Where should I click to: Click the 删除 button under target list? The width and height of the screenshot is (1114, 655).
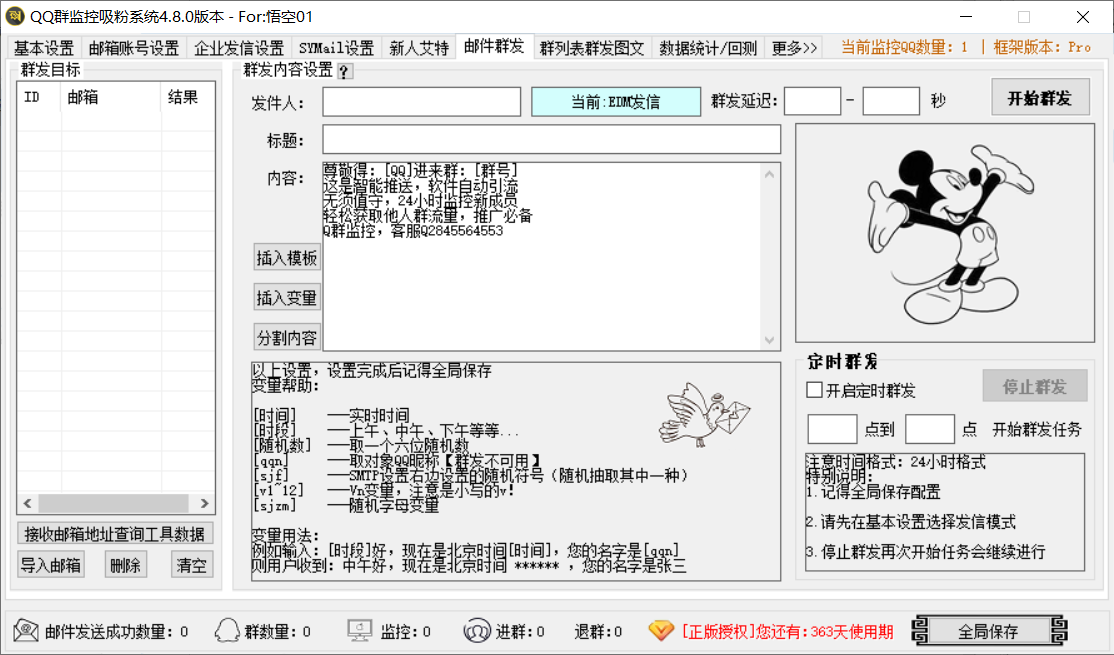coord(126,565)
